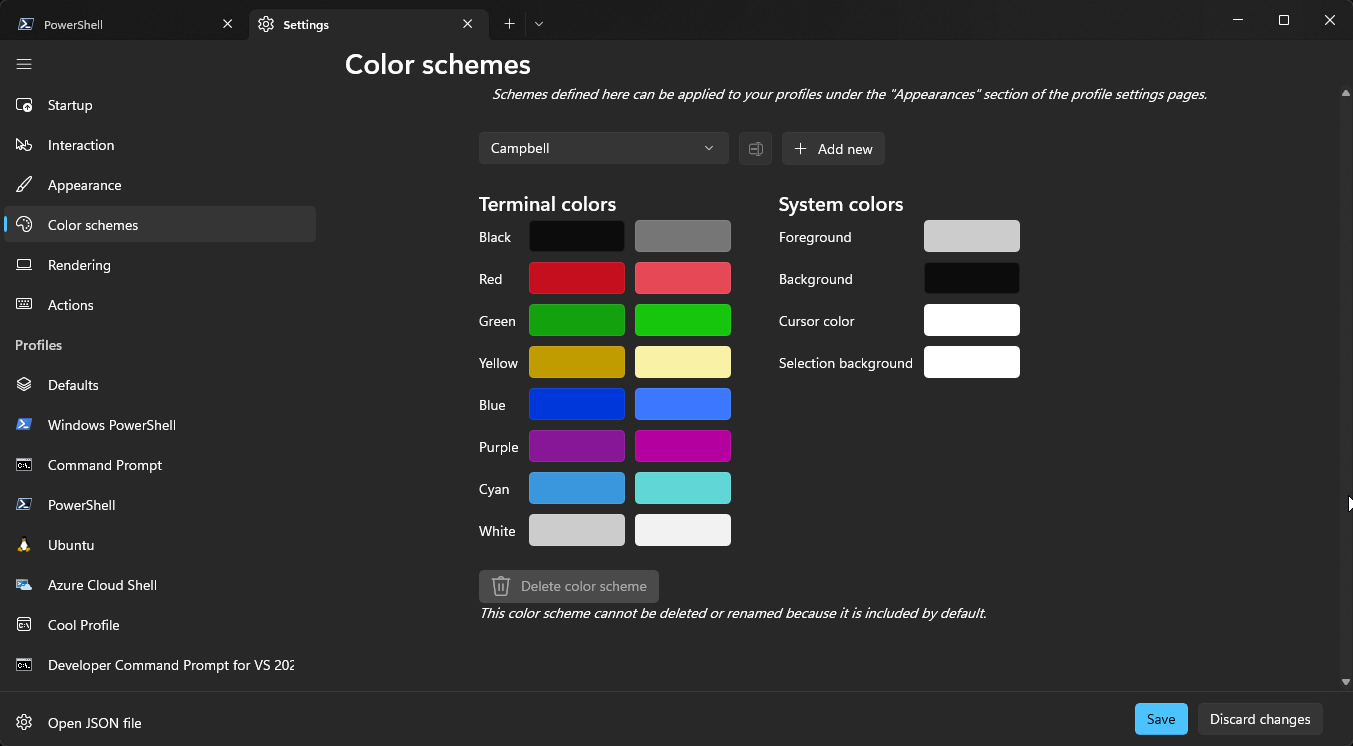Open the Startup settings page

(160, 105)
